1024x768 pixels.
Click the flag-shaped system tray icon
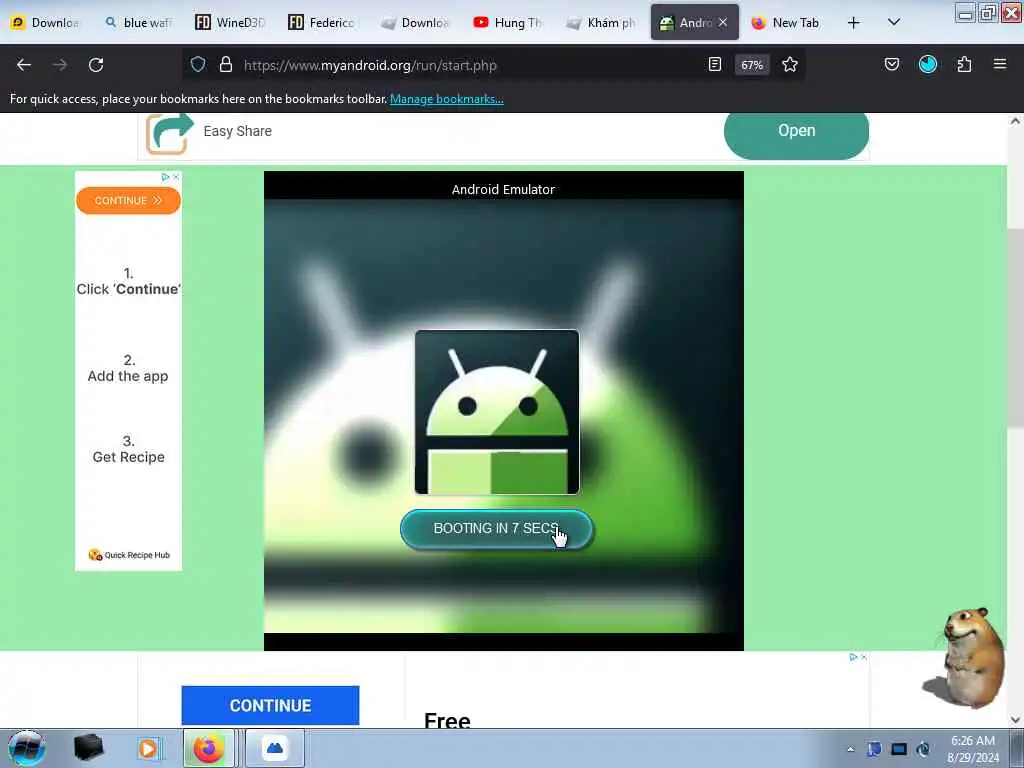tap(874, 749)
